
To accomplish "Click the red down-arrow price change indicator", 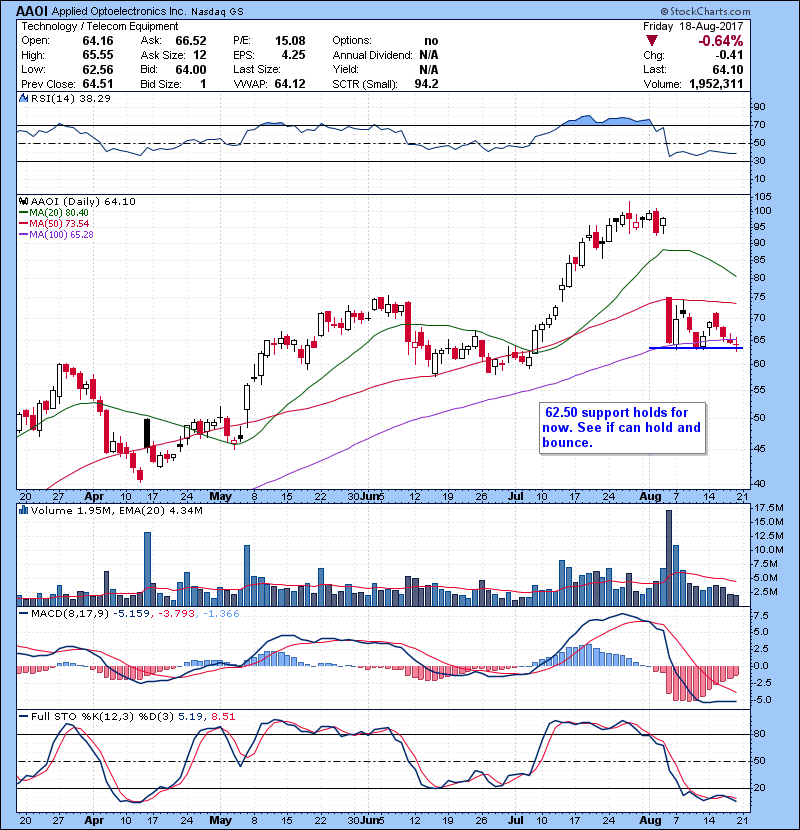I will pyautogui.click(x=652, y=40).
